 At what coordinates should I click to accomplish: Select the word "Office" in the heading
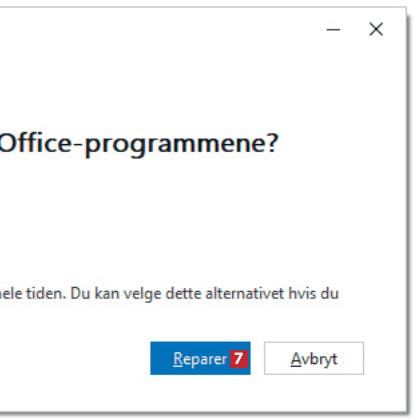pos(35,143)
